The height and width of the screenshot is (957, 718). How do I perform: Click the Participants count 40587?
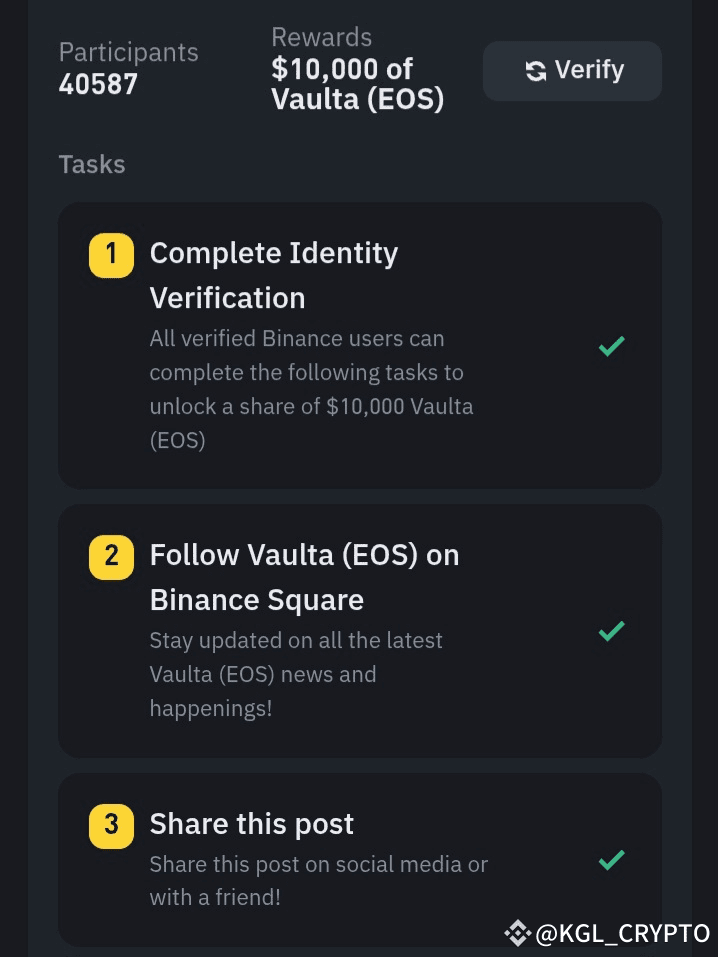click(98, 84)
